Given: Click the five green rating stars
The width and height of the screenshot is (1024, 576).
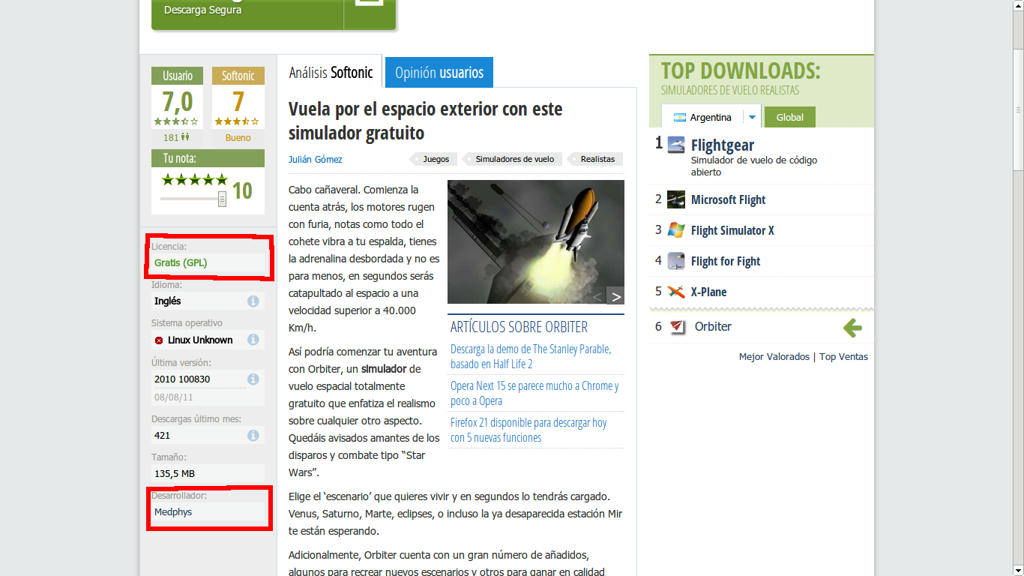Looking at the screenshot, I should [195, 180].
